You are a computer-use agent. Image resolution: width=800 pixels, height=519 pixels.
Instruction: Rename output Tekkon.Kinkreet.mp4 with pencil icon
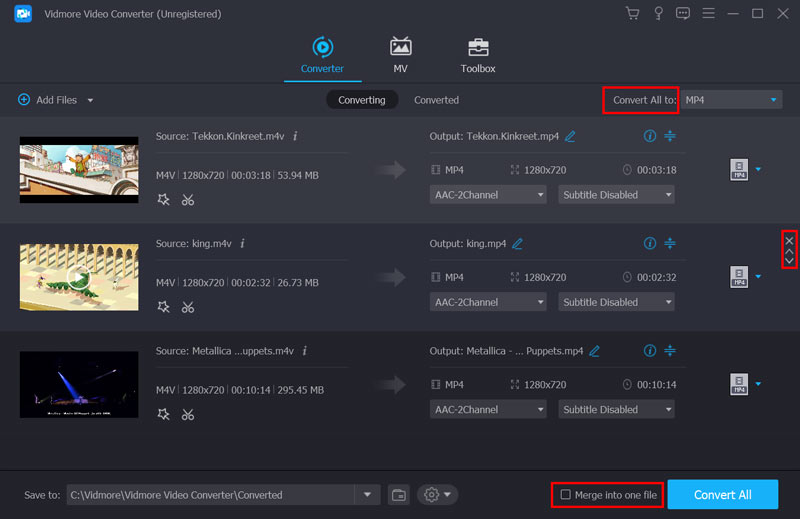[570, 136]
